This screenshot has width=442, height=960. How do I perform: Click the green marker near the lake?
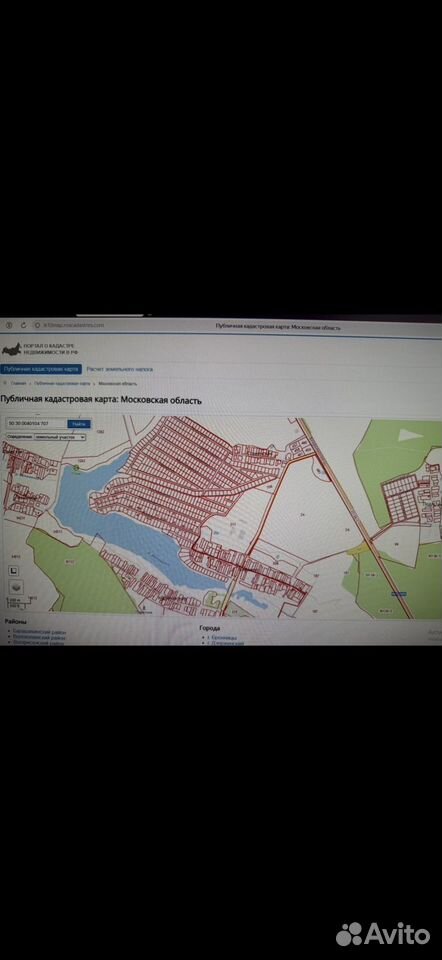pos(76,468)
